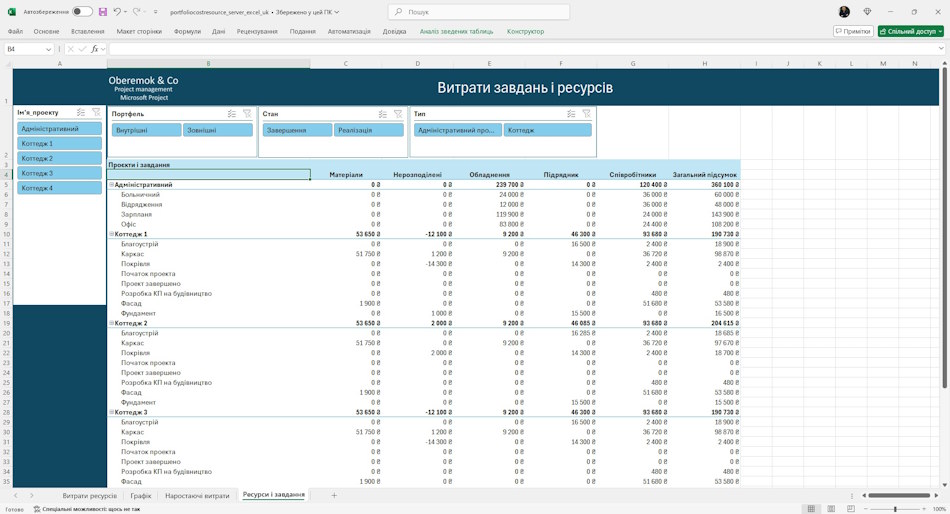Filter by Внутрішні in Портфель slicer
This screenshot has width=950, height=514.
coord(147,130)
